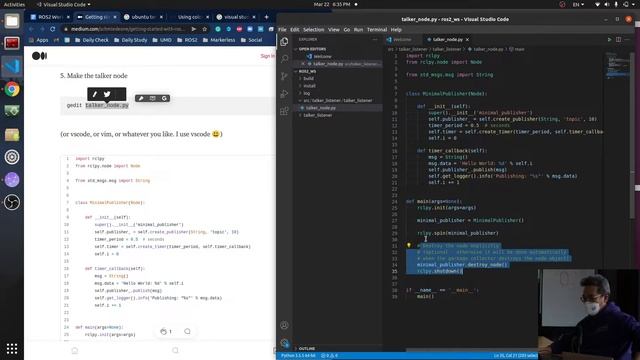Open the Selection menu in VS Code
This screenshot has height=360, width=640.
click(313, 30)
